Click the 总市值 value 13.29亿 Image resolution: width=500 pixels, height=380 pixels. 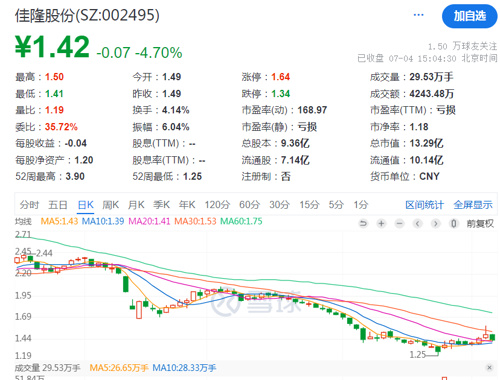pos(426,143)
